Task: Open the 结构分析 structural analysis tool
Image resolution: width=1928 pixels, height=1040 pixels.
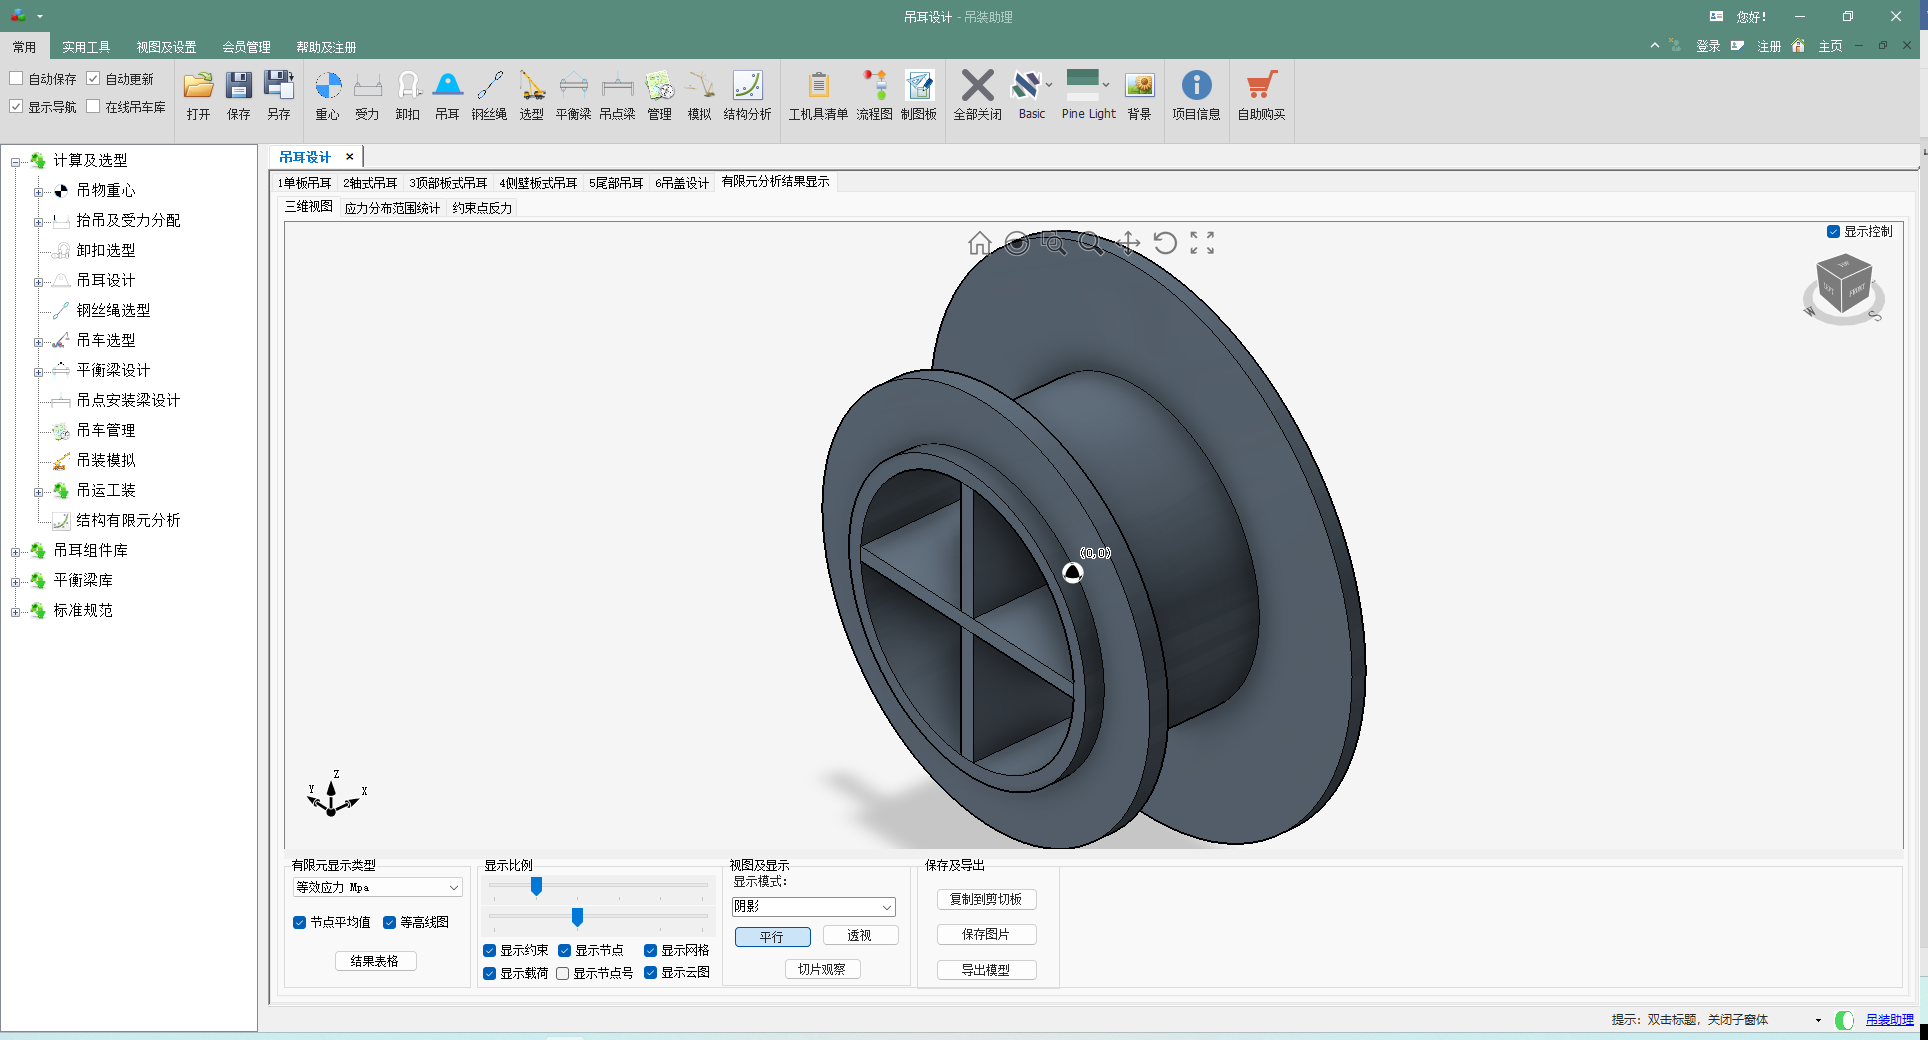Action: click(x=747, y=95)
